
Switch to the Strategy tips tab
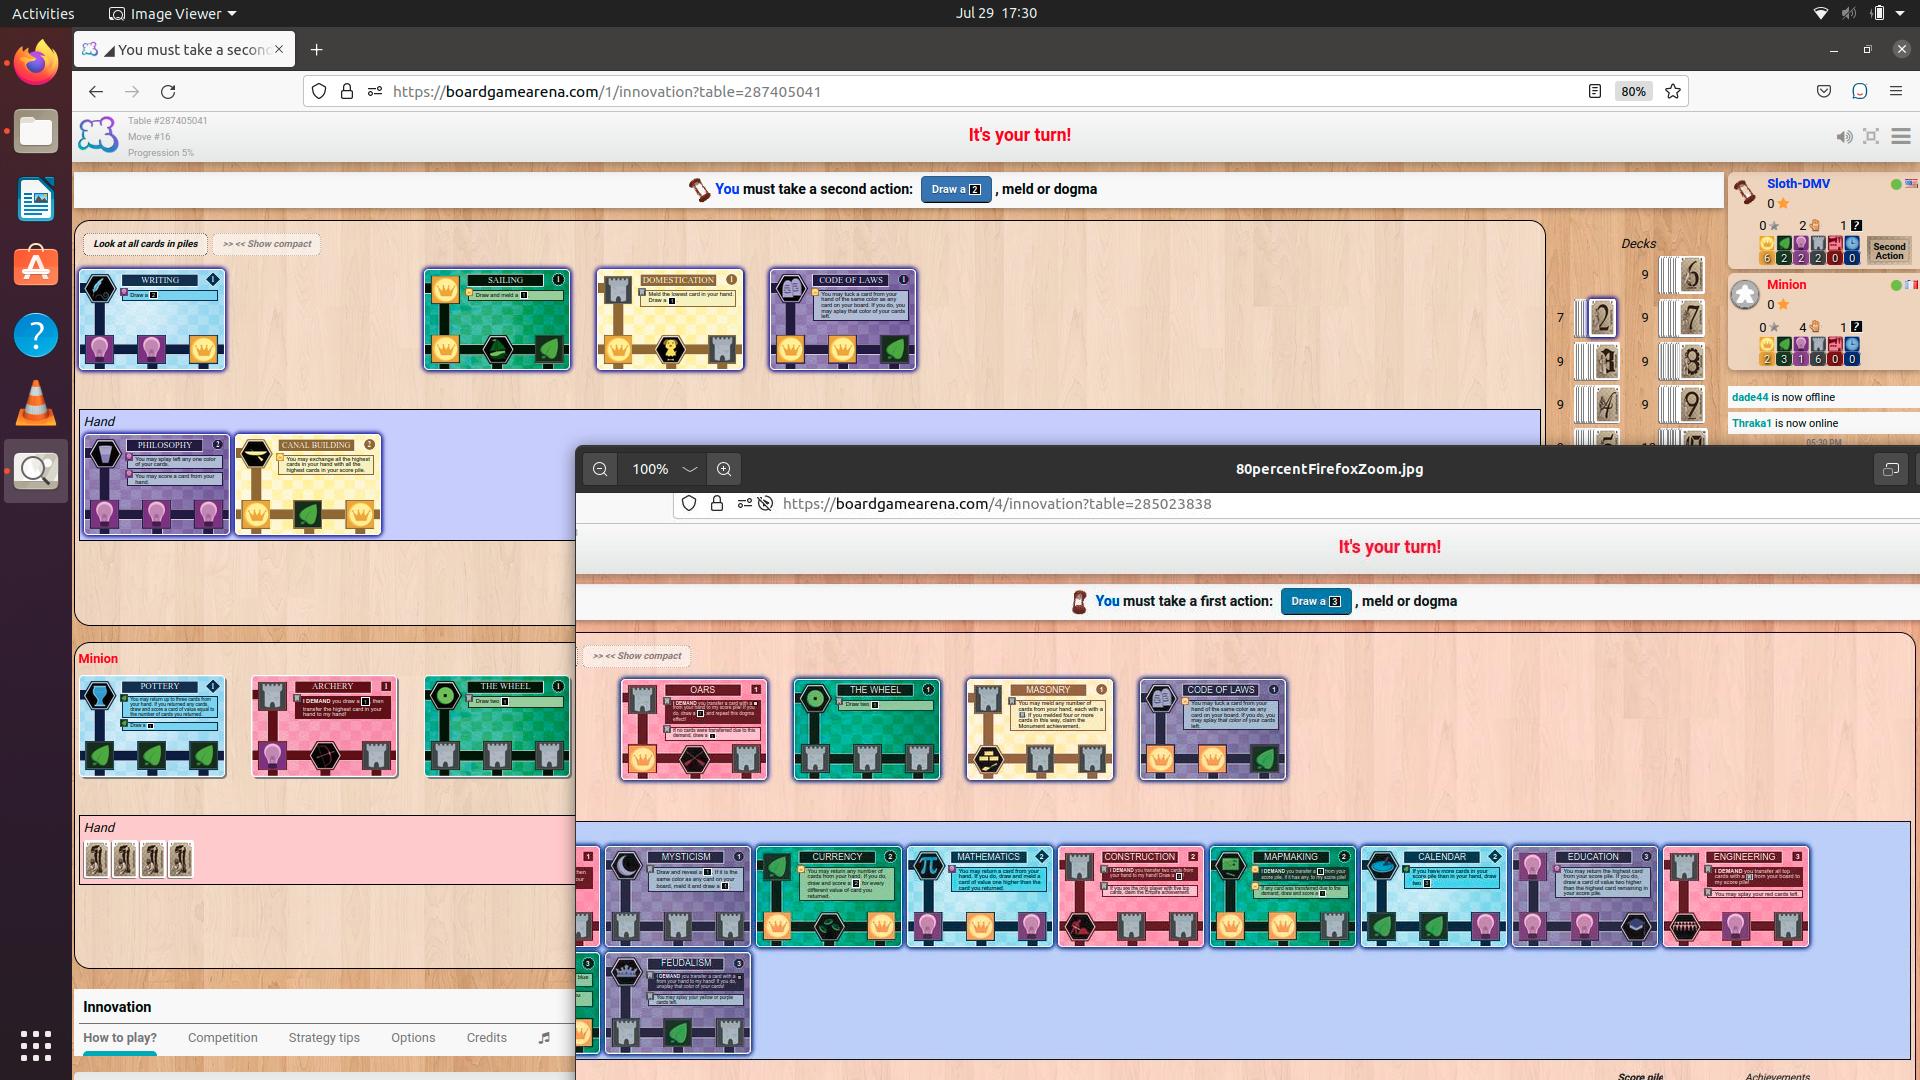click(x=324, y=1038)
